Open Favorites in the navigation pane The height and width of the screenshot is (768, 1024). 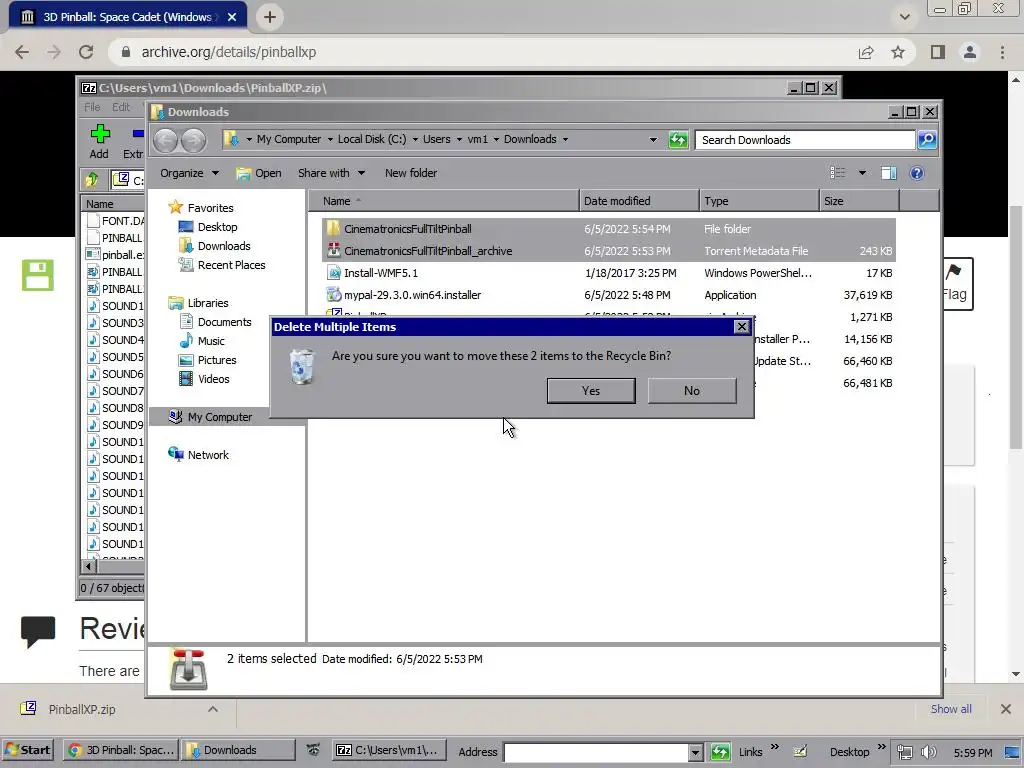pos(201,208)
